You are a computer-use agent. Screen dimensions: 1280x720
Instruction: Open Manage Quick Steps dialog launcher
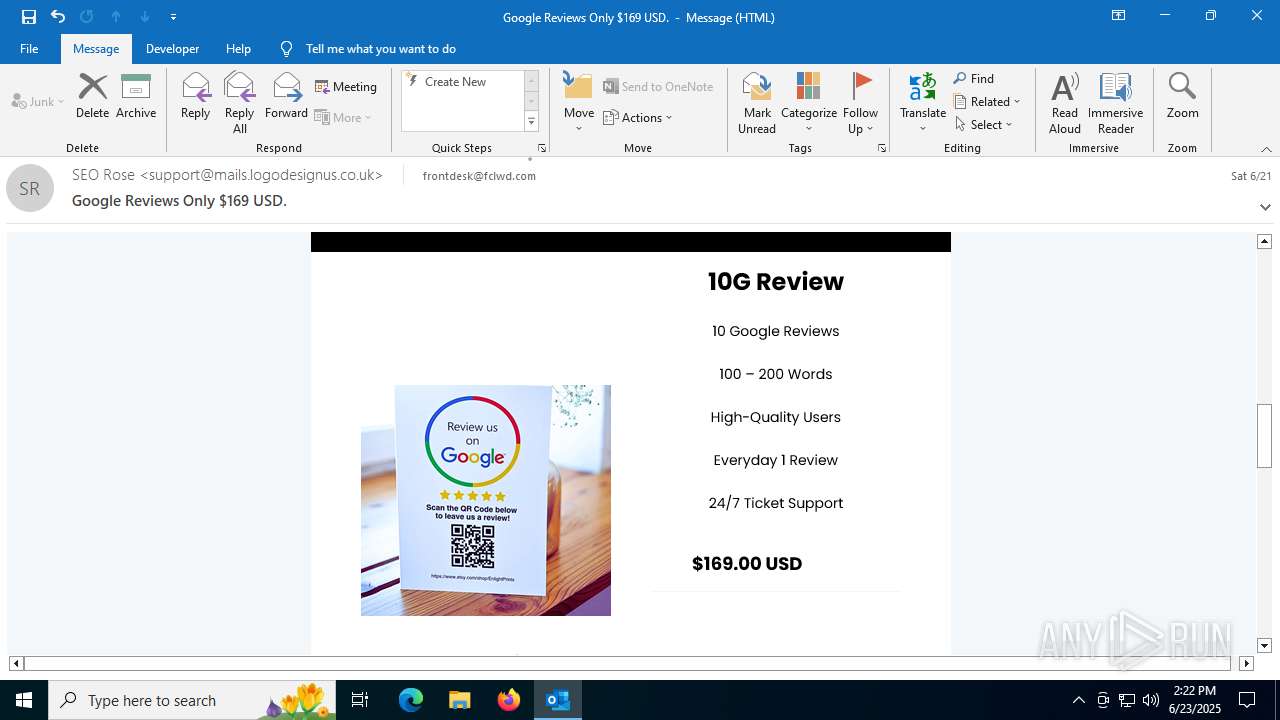pyautogui.click(x=542, y=148)
